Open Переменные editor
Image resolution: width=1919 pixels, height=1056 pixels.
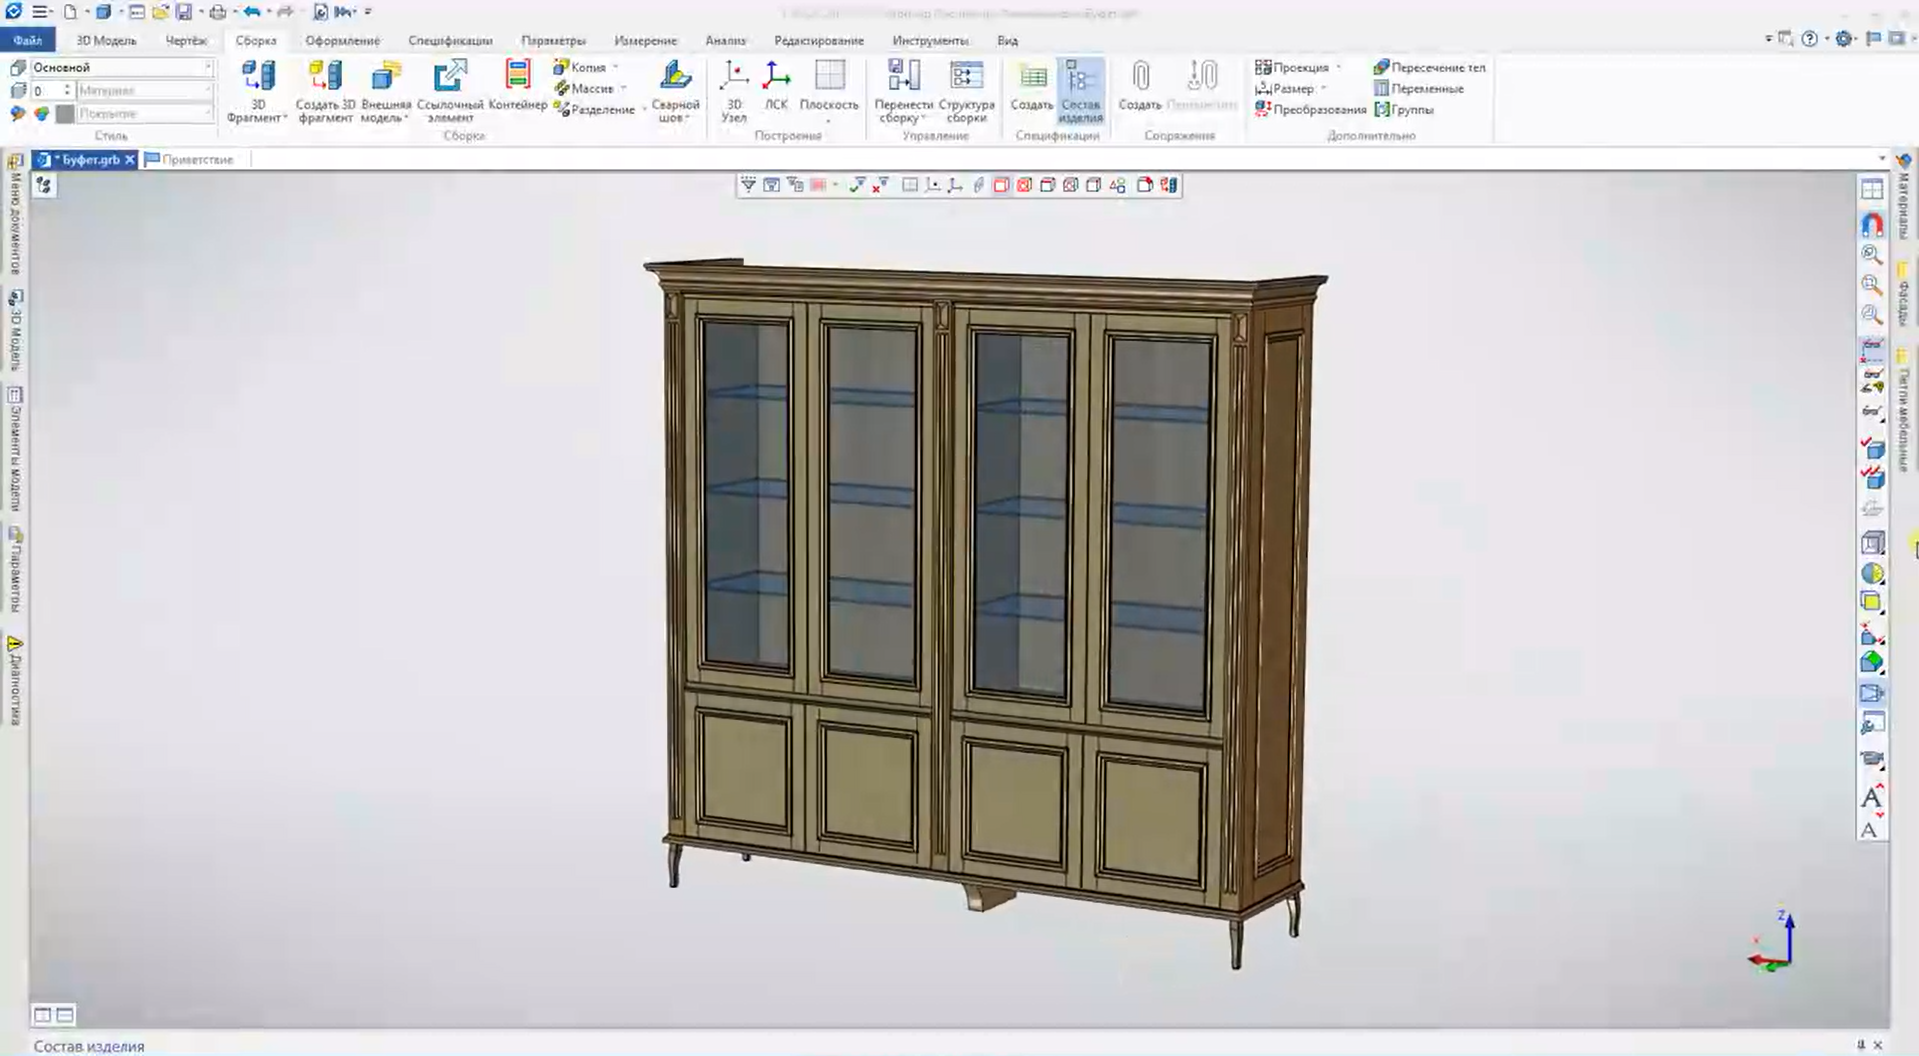click(1418, 88)
